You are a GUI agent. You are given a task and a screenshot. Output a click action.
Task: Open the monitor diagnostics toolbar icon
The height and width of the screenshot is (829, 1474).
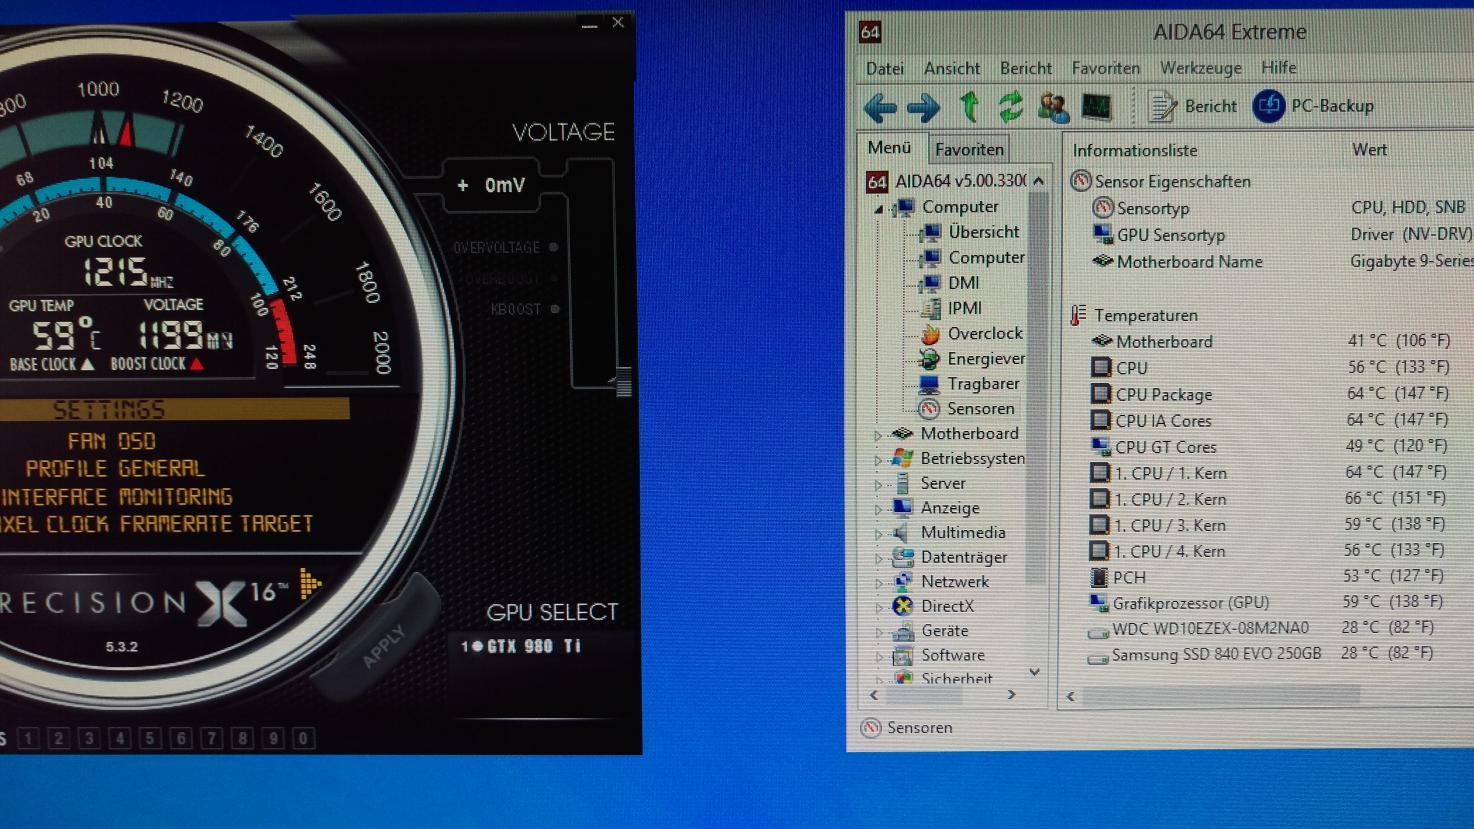tap(1096, 106)
